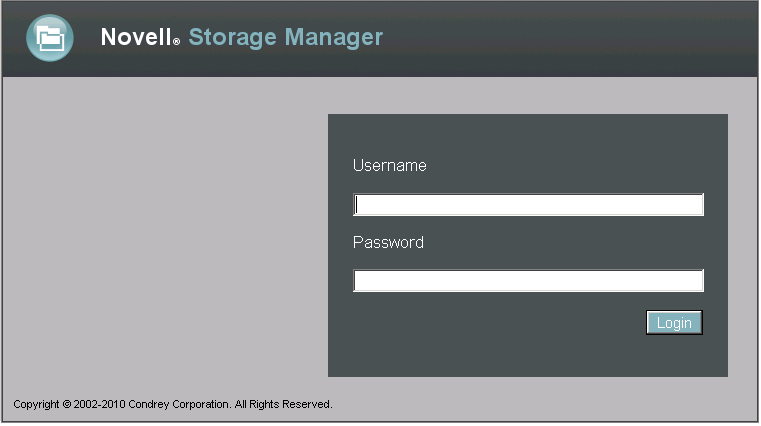Focus the Username input field

pyautogui.click(x=528, y=205)
